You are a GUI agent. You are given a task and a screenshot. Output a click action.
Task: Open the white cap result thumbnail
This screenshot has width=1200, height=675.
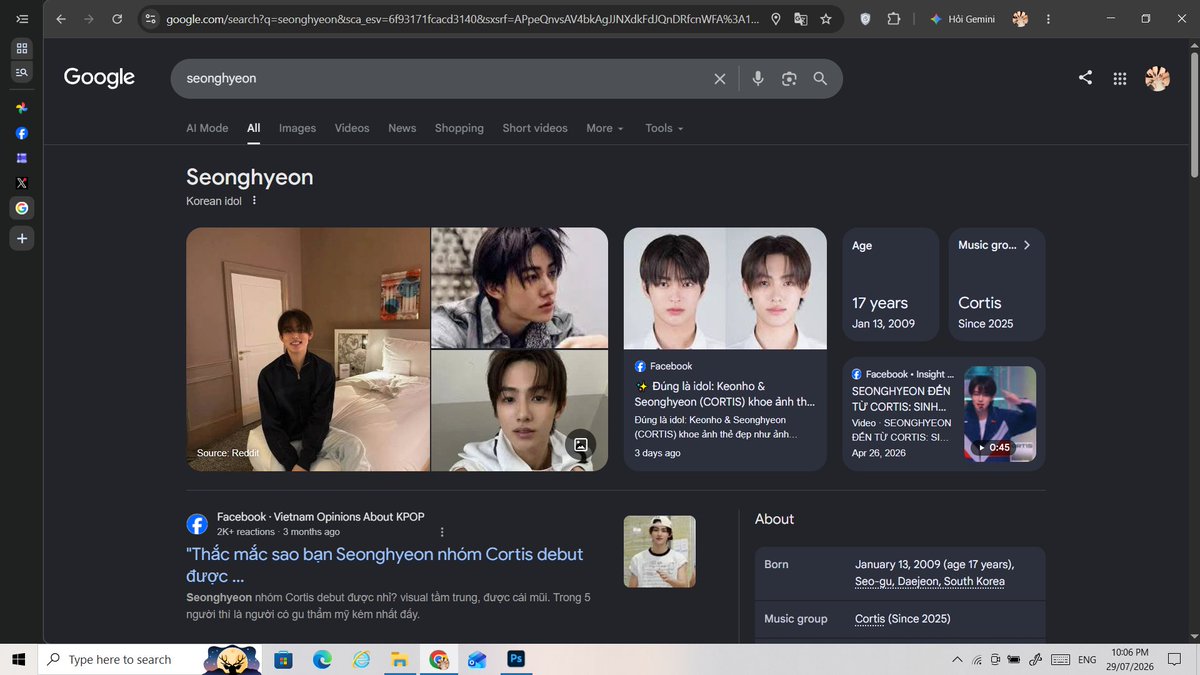tap(660, 551)
